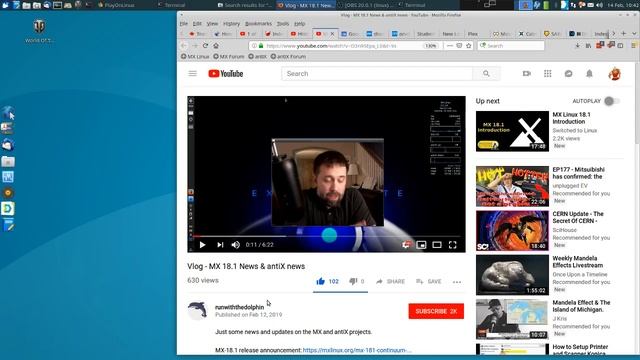Viewport: 640px width, 360px height.
Task: Switch the video to miniplayer mode
Action: tap(421, 245)
